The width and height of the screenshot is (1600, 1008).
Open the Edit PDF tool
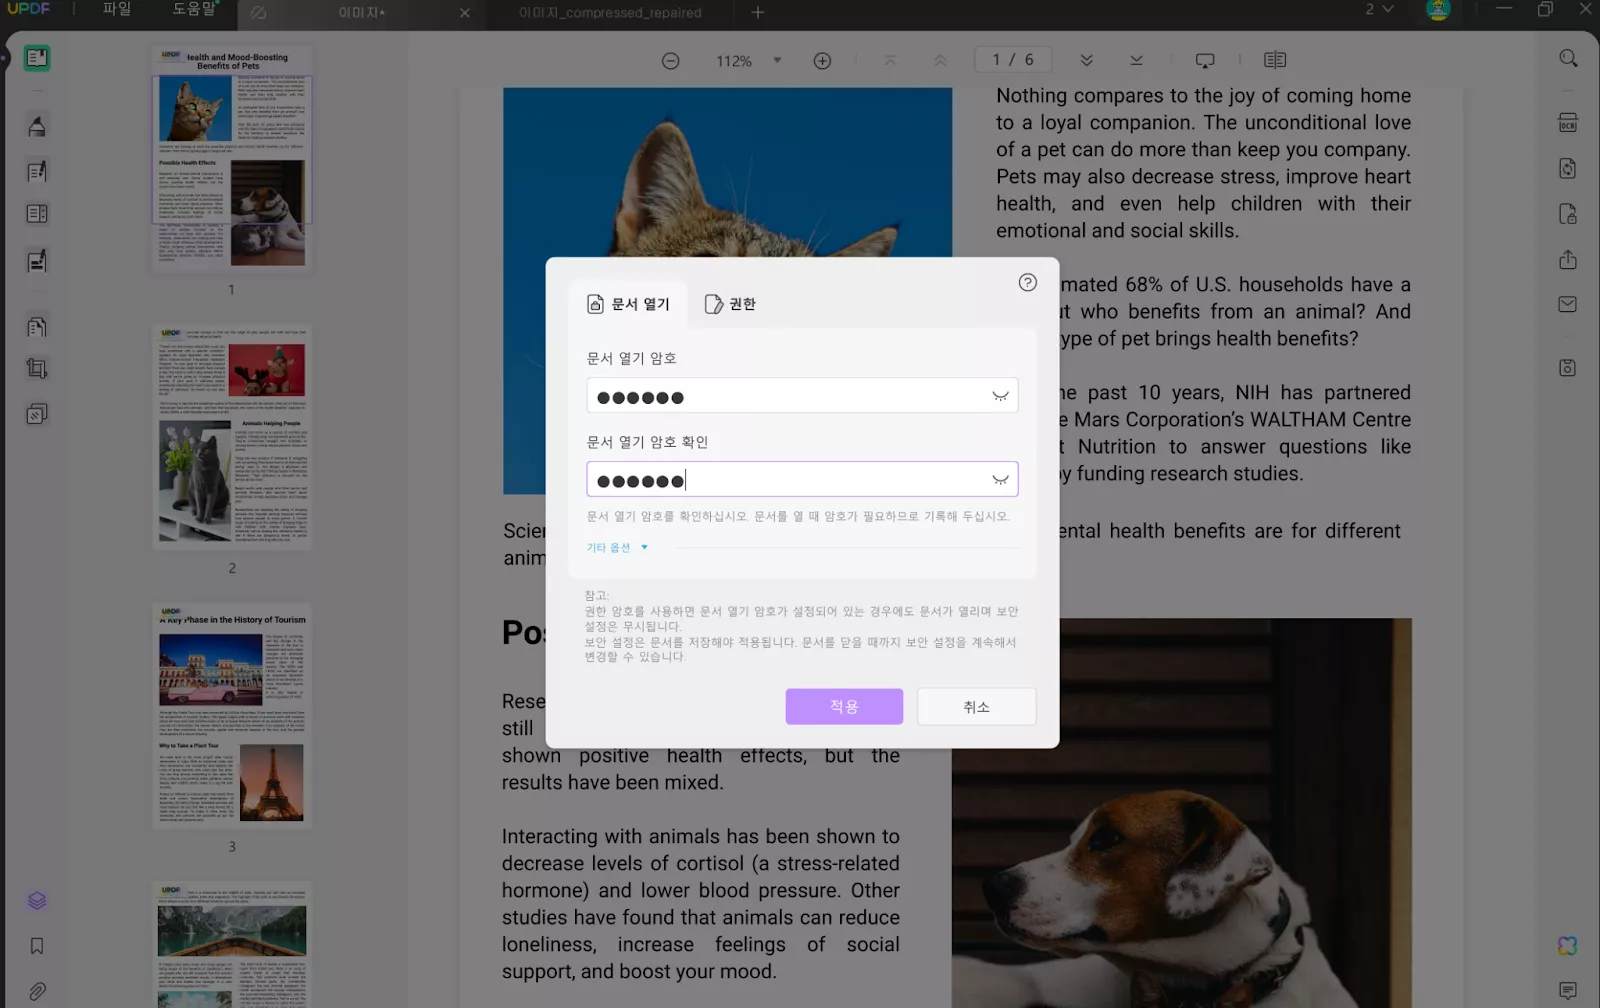click(x=37, y=172)
